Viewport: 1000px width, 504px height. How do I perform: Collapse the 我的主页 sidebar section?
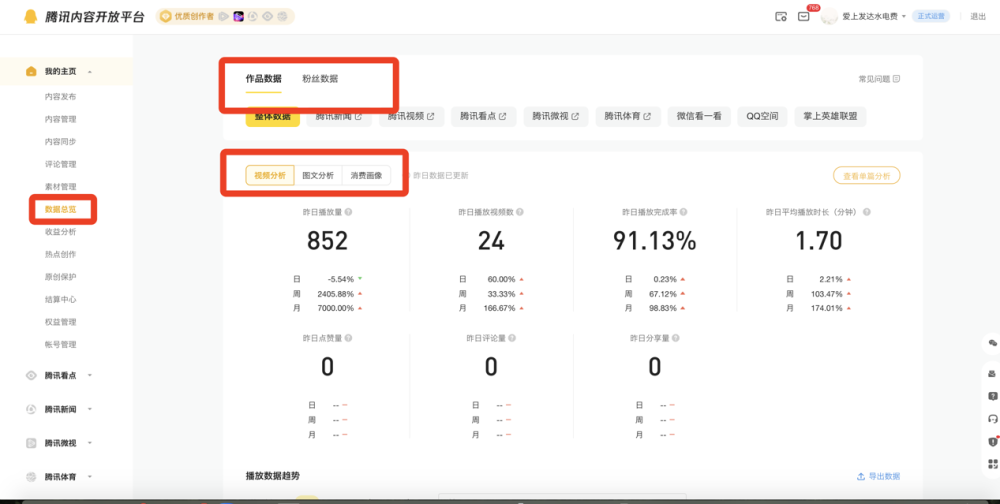coord(89,71)
